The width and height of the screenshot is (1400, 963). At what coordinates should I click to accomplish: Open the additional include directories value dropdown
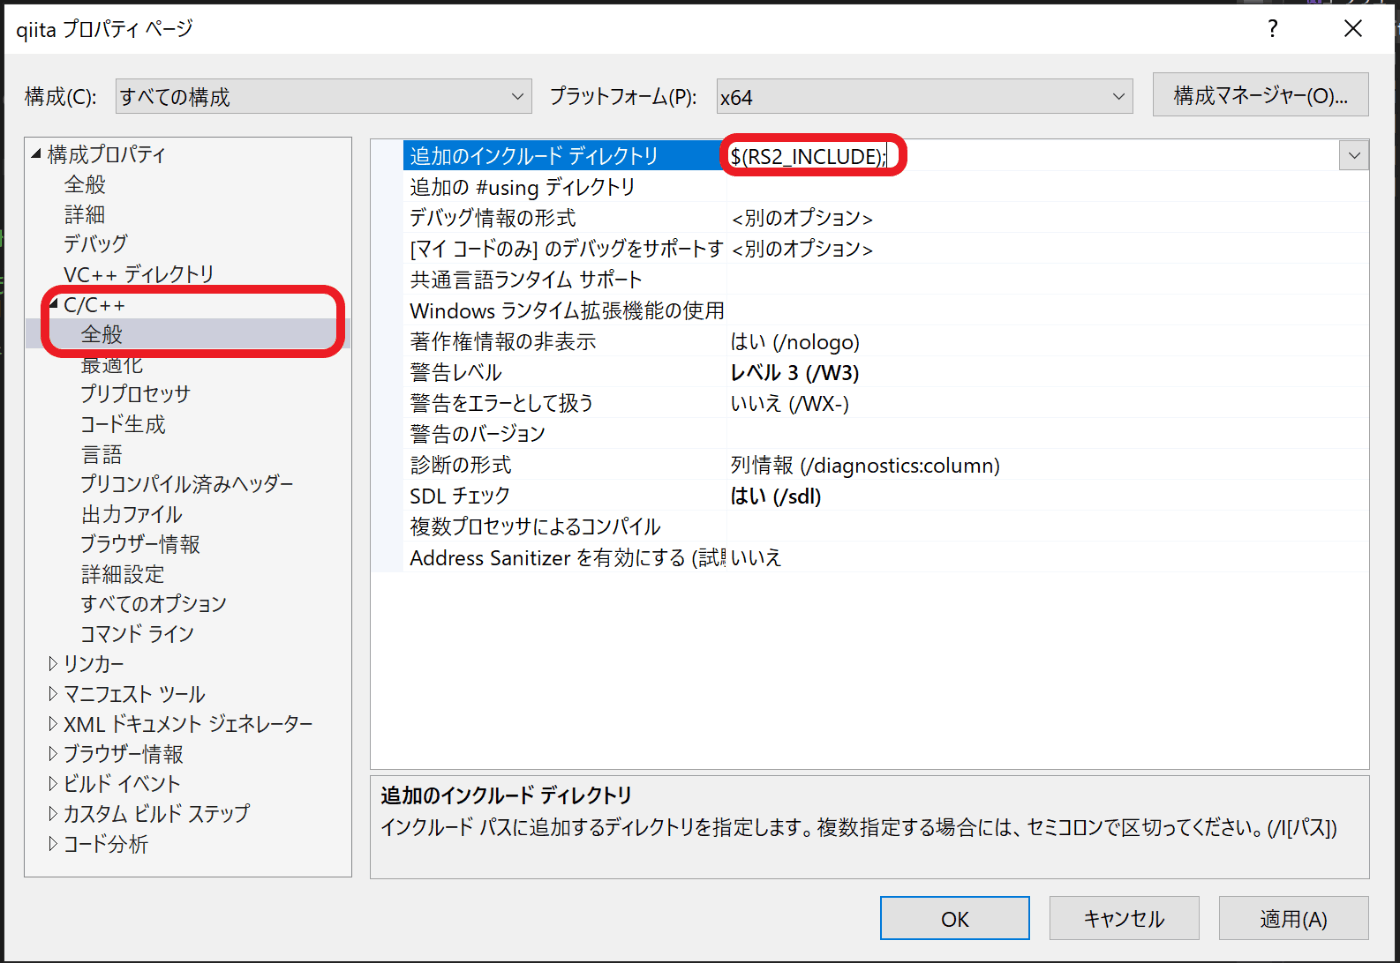pos(1354,155)
